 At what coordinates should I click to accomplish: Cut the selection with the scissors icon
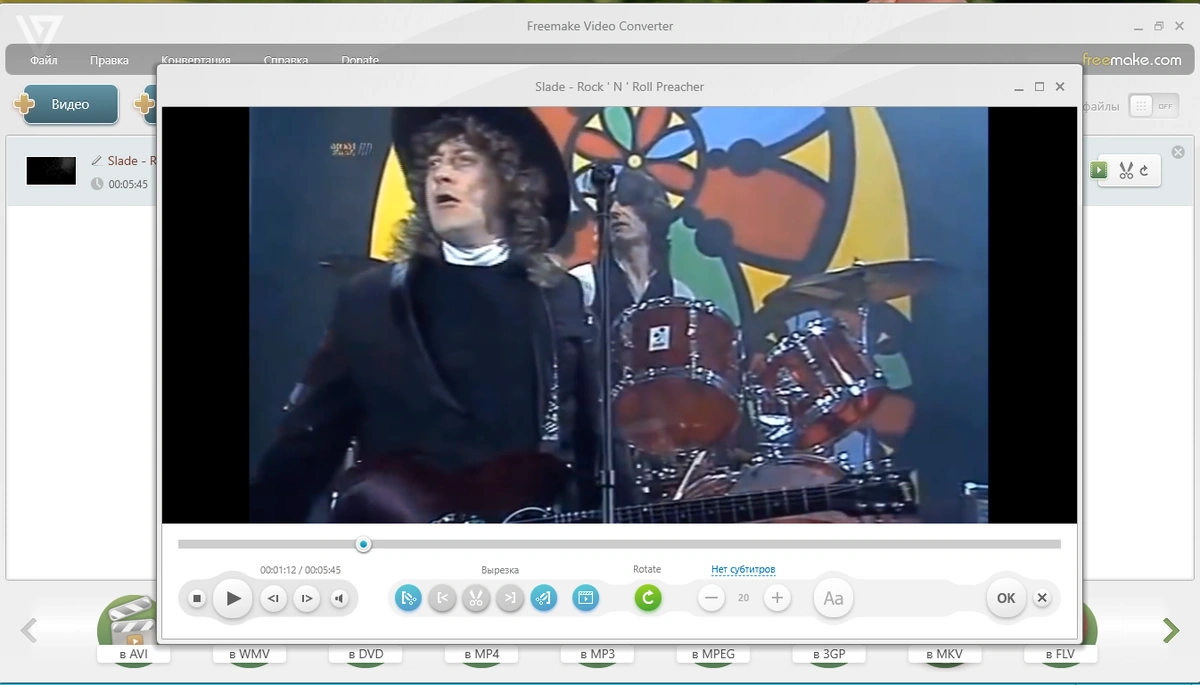[476, 599]
